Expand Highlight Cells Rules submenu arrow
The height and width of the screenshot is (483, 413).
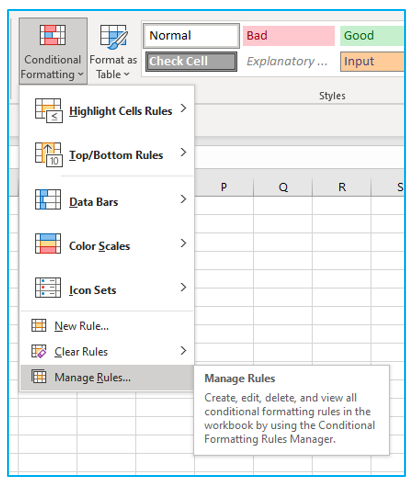(183, 108)
